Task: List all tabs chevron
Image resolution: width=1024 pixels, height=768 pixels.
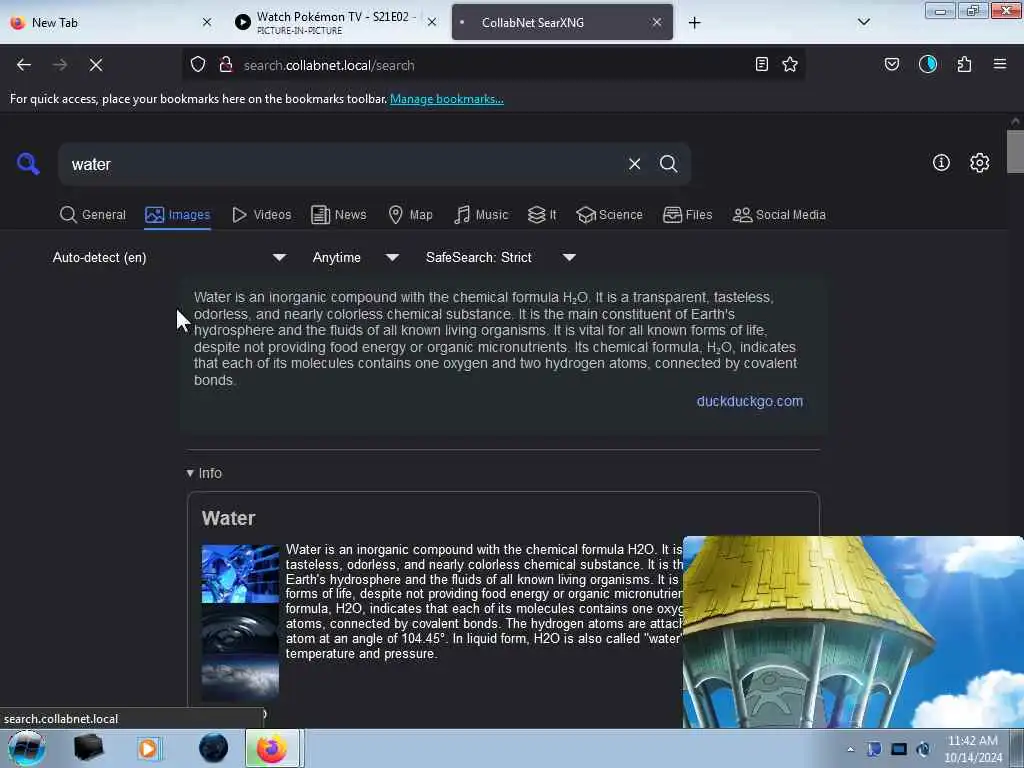Action: [863, 22]
